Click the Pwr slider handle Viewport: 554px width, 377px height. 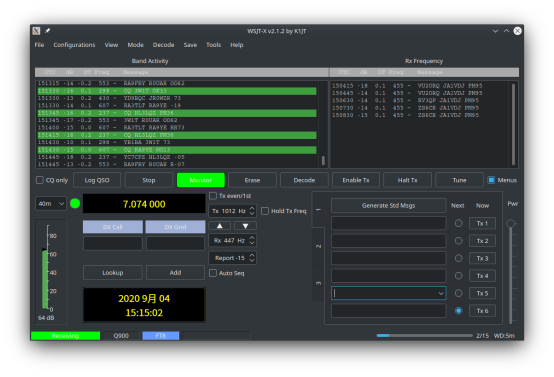click(x=511, y=224)
